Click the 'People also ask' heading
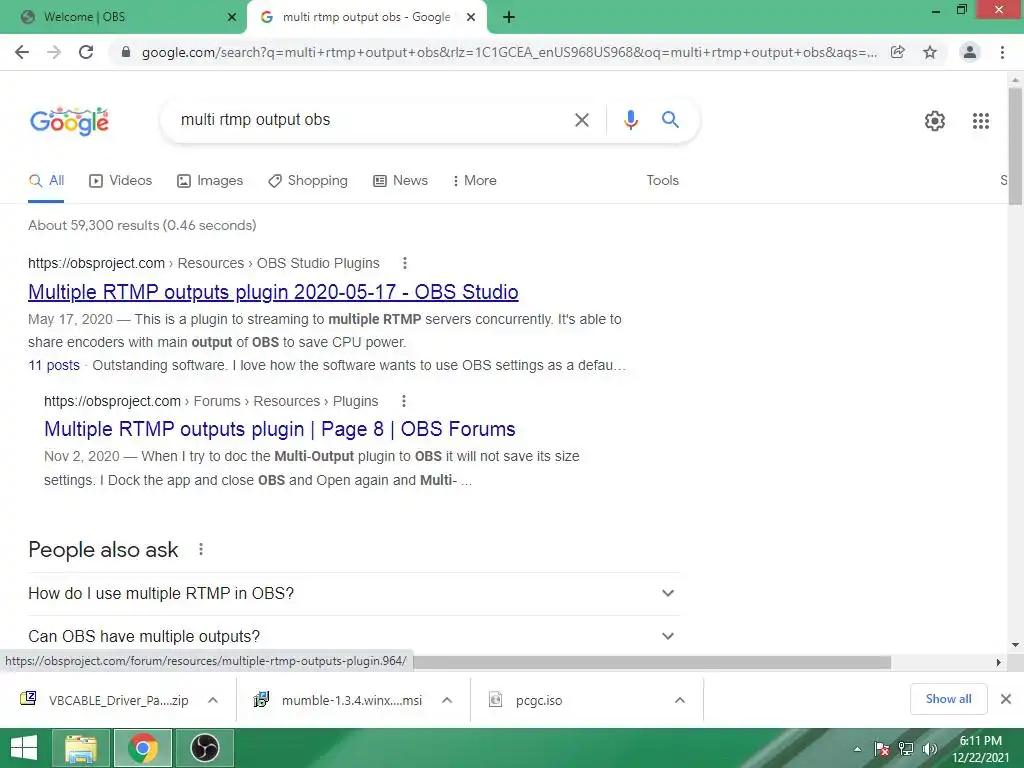This screenshot has width=1024, height=768. click(103, 550)
